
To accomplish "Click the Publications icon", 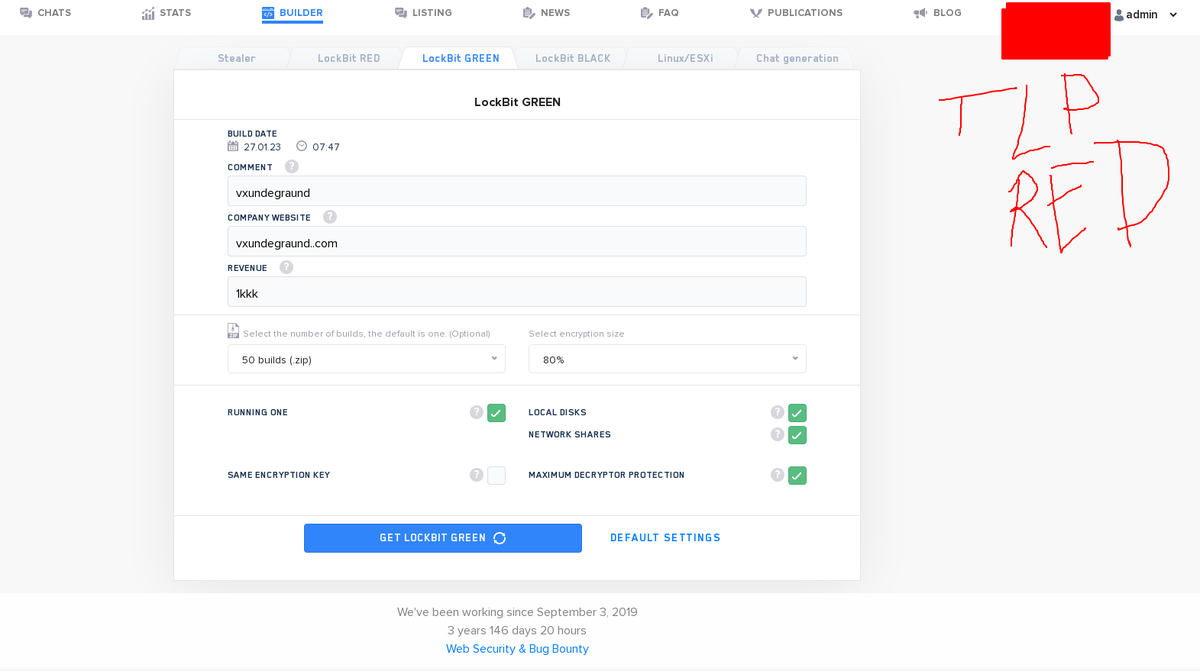I will 756,13.
